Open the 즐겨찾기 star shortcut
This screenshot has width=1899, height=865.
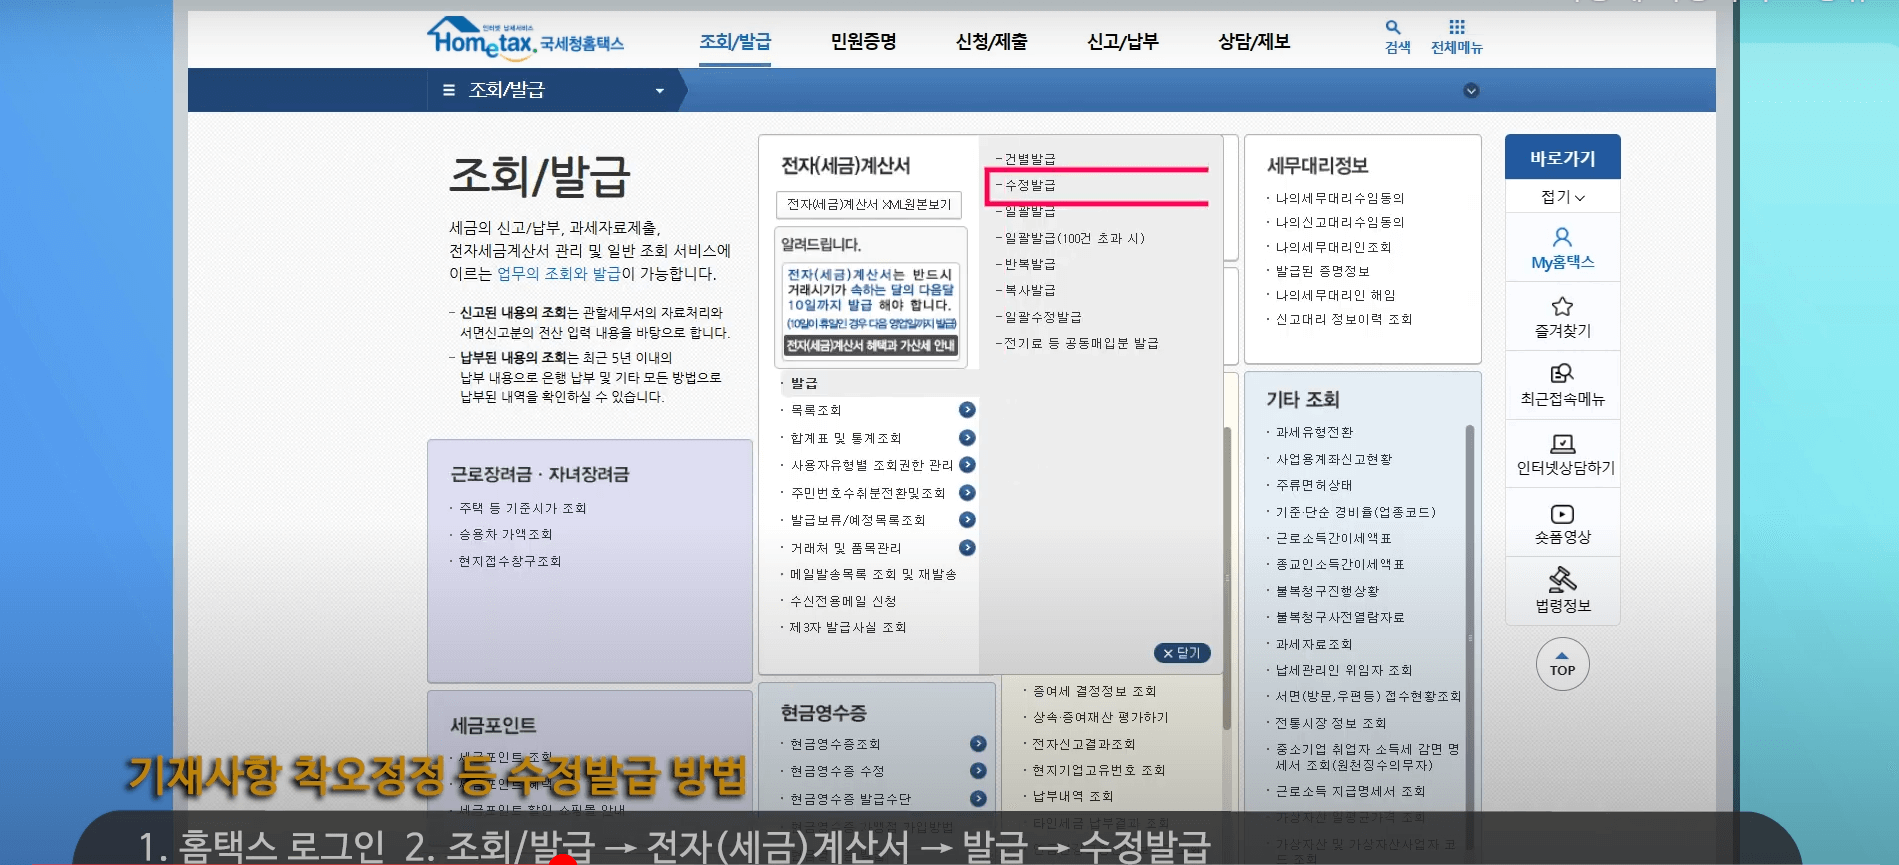(x=1562, y=317)
